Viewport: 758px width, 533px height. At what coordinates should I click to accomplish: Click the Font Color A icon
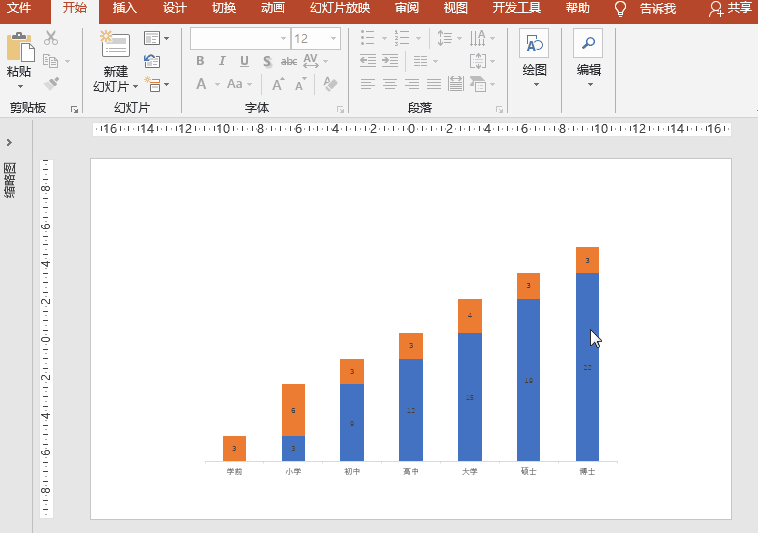tap(201, 84)
